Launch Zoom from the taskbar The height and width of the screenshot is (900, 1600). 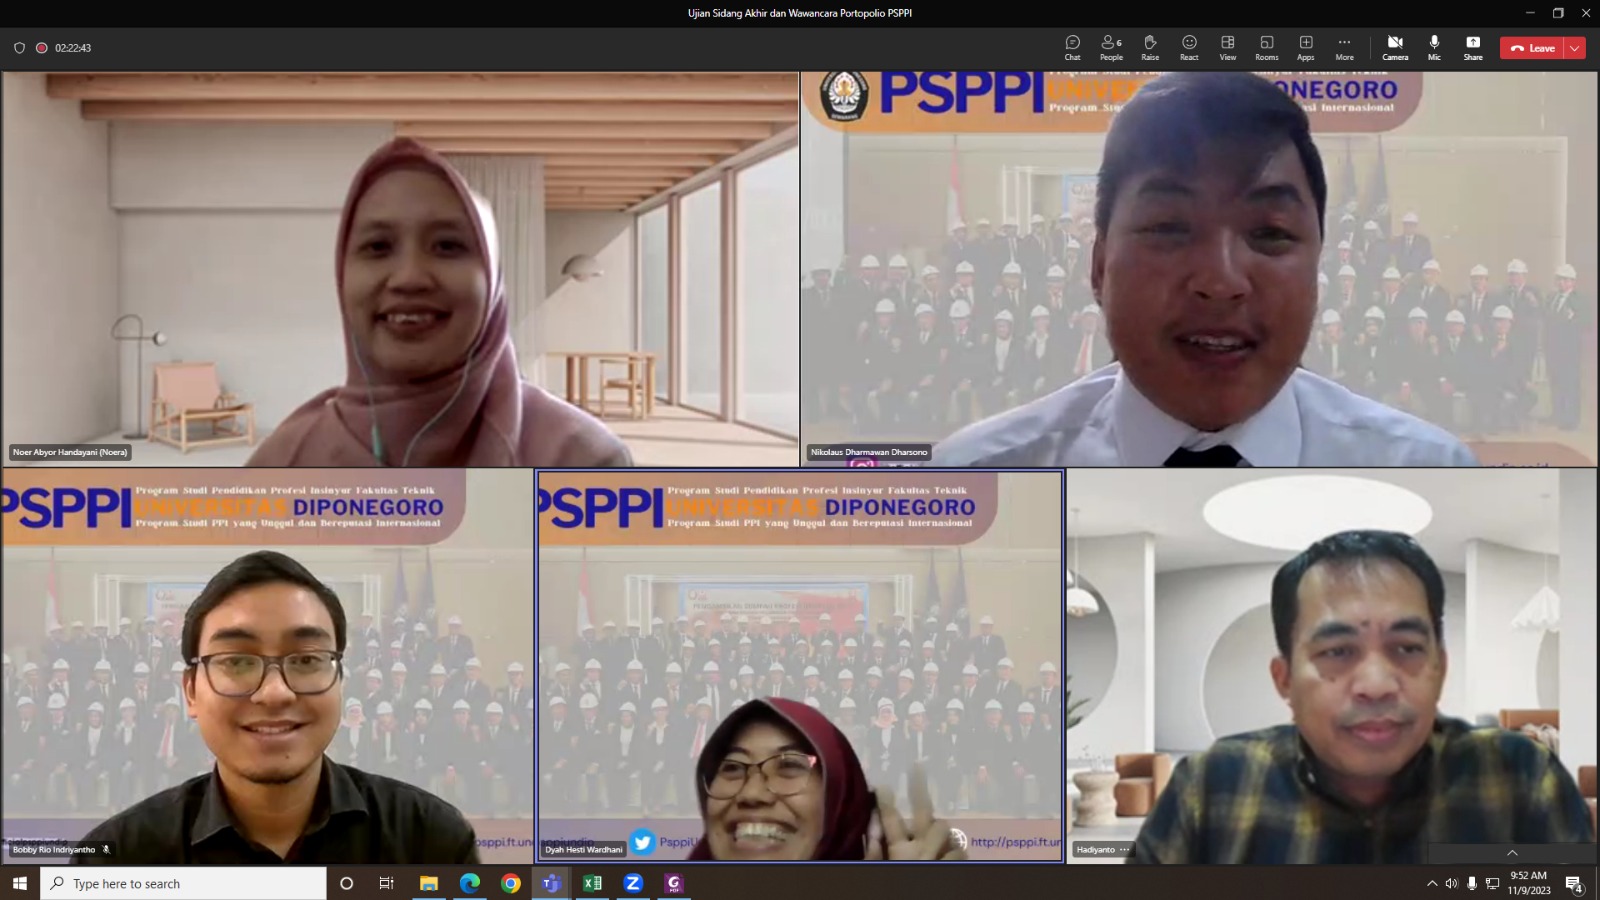click(633, 883)
